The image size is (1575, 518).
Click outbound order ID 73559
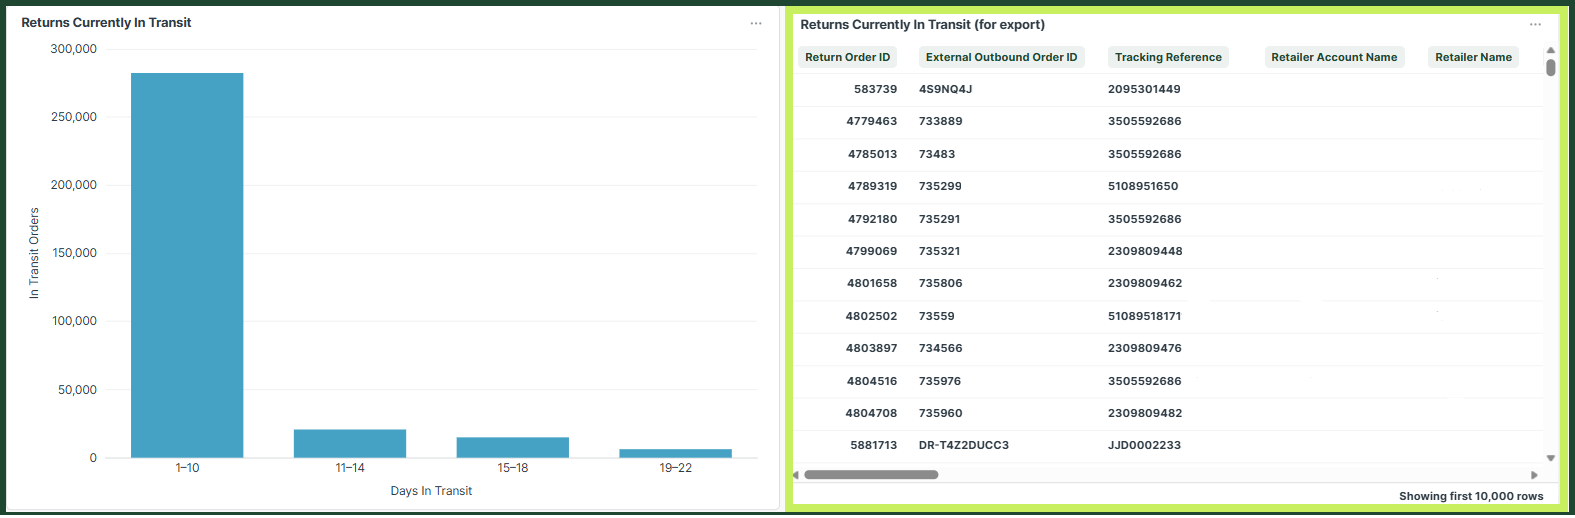pyautogui.click(x=936, y=316)
